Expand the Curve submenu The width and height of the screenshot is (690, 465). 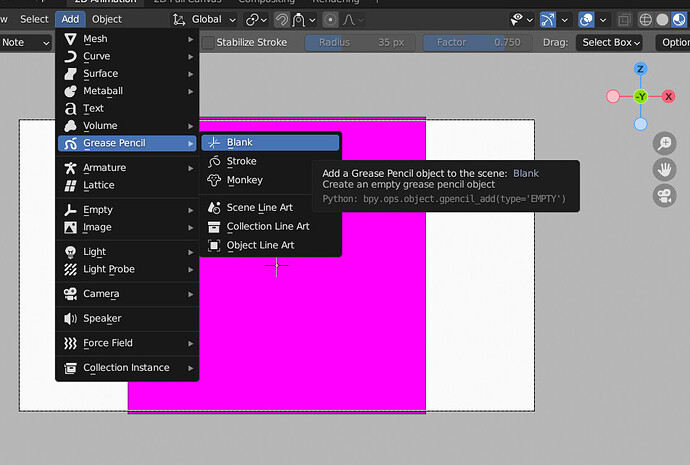coord(127,56)
